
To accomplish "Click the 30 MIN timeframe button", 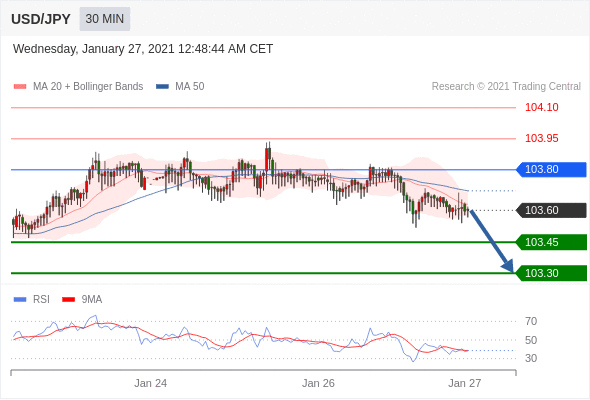I will 105,19.
